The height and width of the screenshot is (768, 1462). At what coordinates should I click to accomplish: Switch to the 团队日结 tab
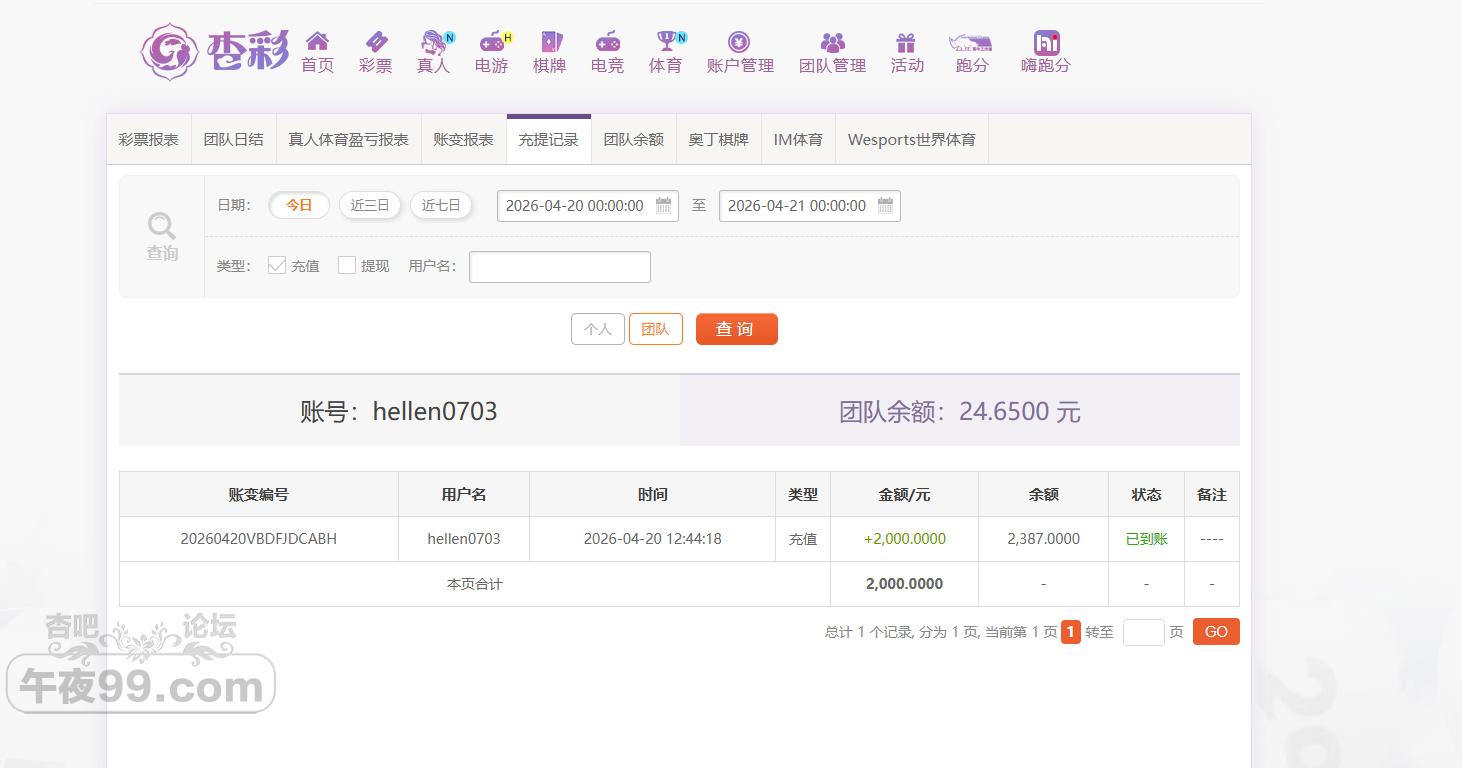pos(234,140)
